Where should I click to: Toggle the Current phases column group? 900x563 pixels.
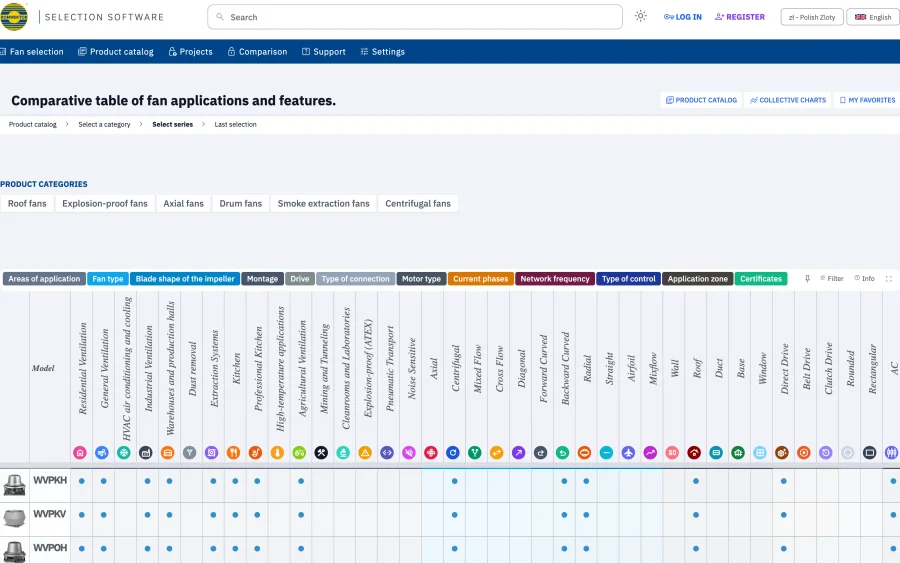tap(480, 279)
